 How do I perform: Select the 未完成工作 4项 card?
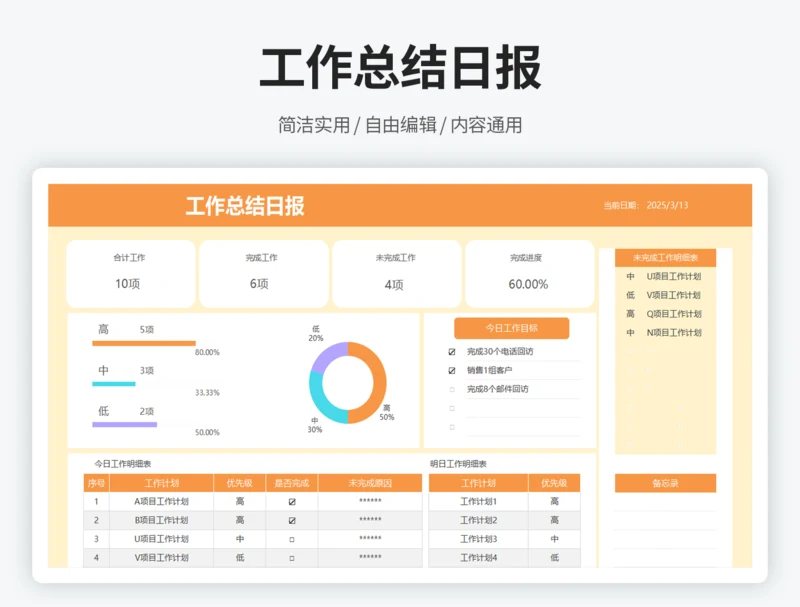(x=396, y=273)
